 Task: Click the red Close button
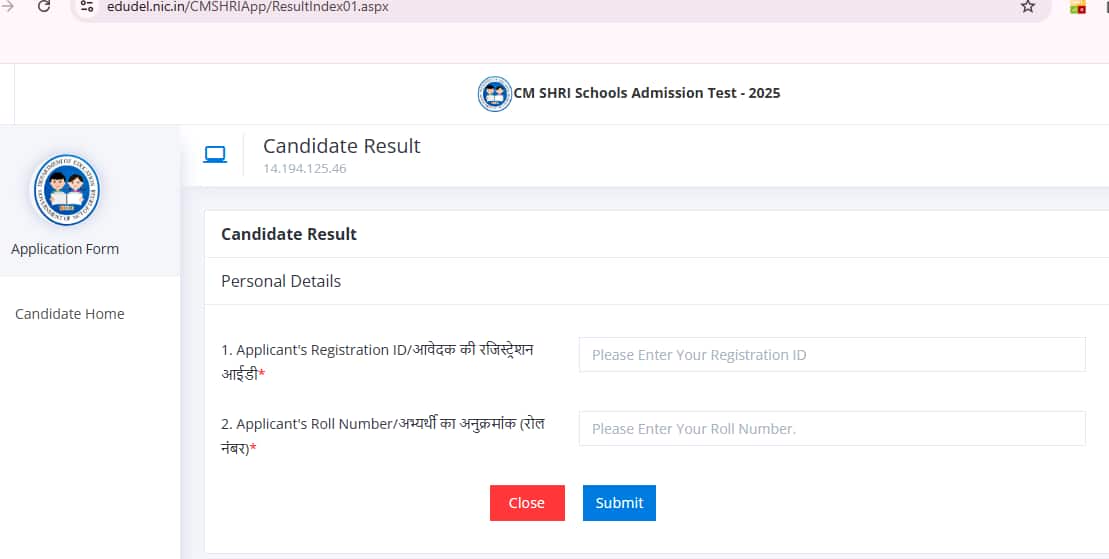pyautogui.click(x=527, y=502)
